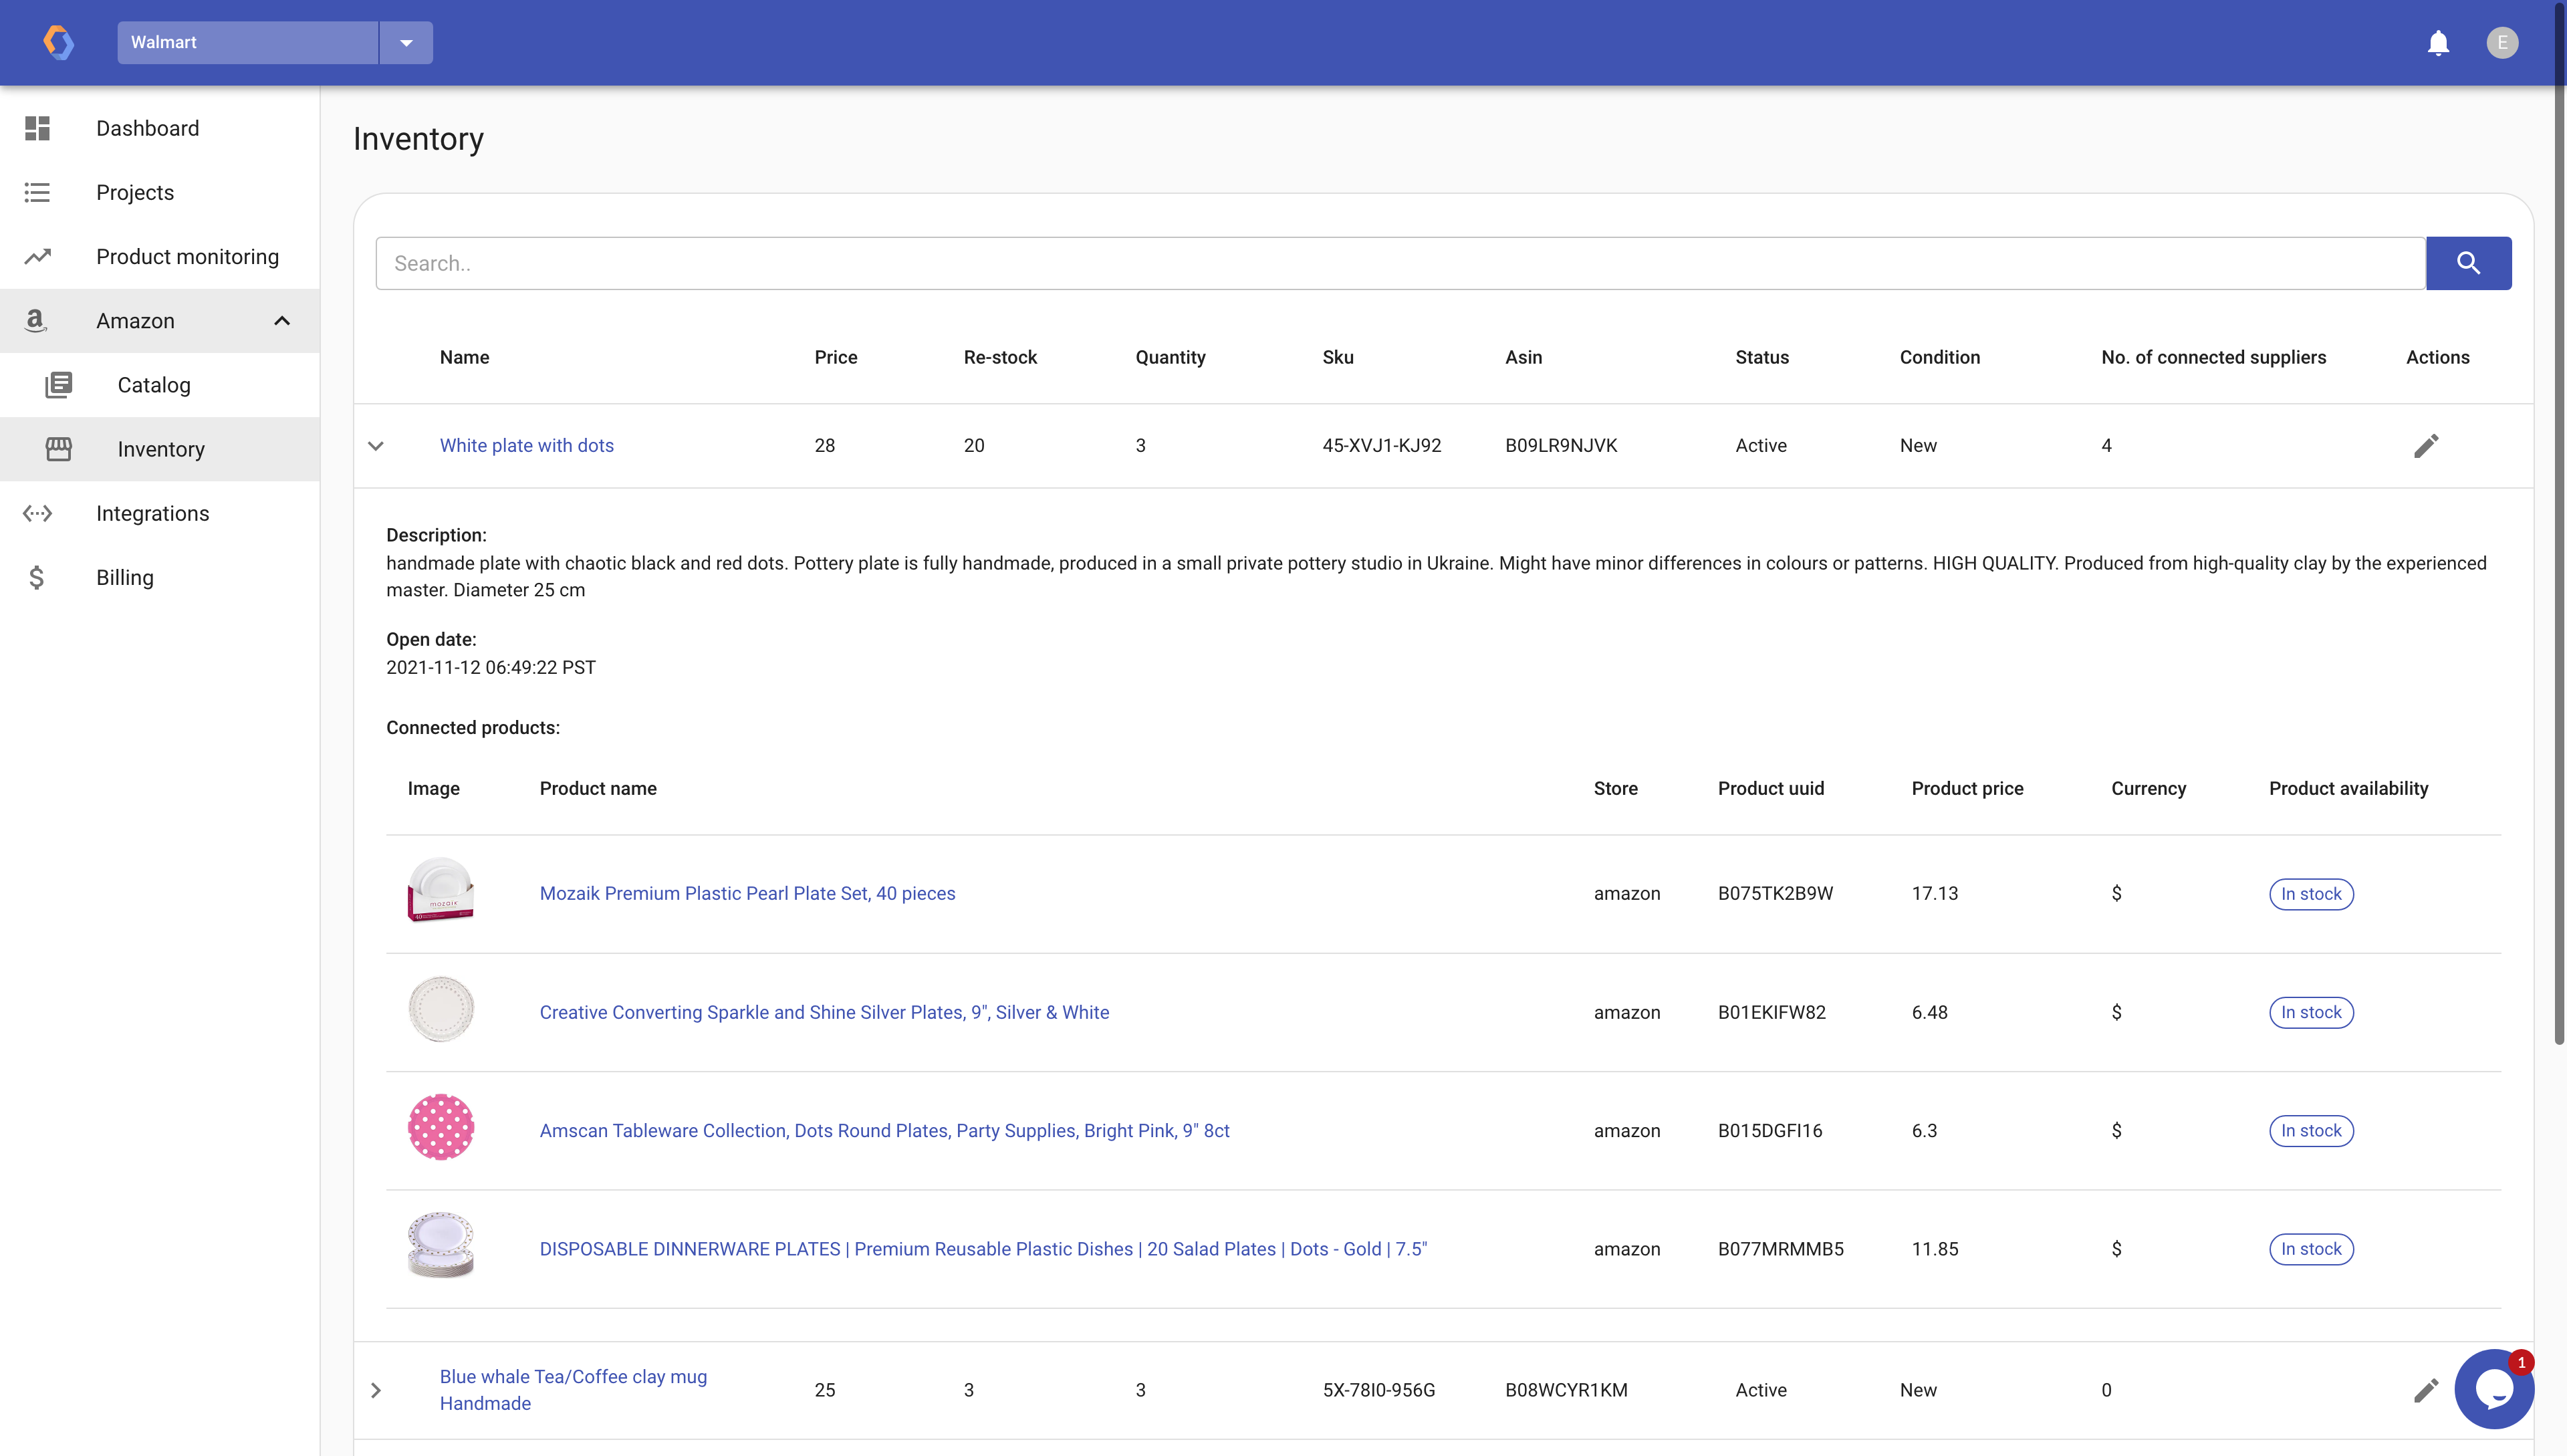Click the app logo in header

58,43
